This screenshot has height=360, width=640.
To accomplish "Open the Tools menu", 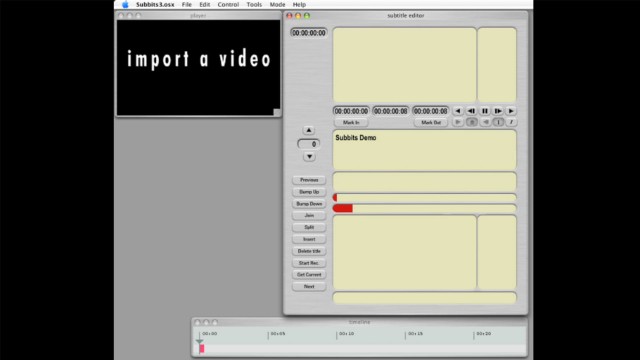I will [254, 4].
